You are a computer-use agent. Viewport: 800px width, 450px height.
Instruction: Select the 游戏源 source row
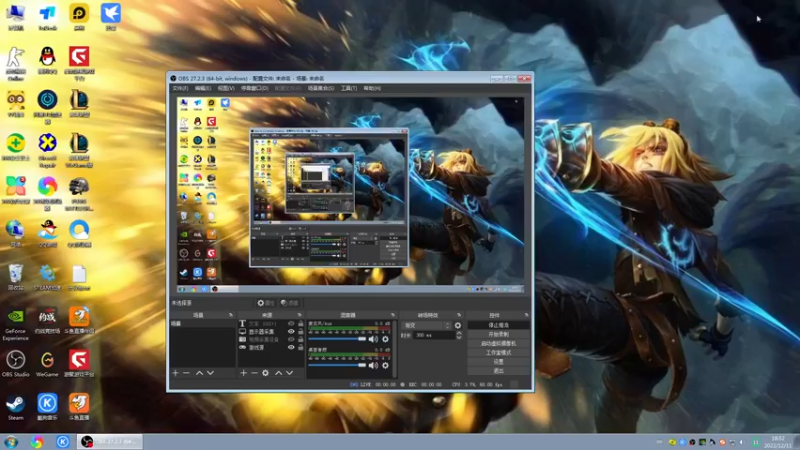pyautogui.click(x=271, y=347)
